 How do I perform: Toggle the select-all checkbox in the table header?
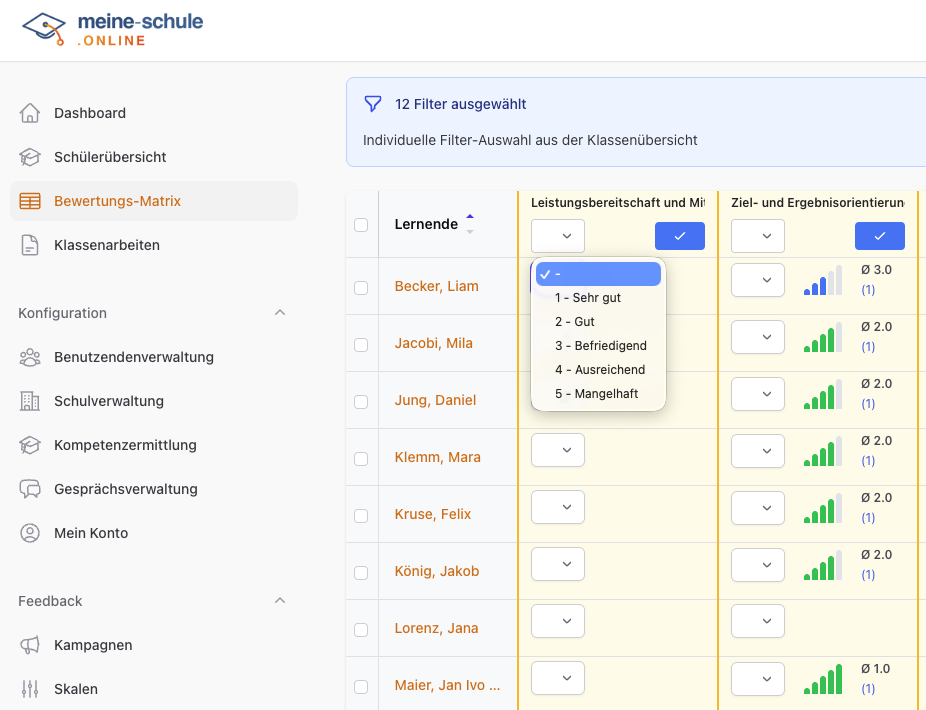click(361, 225)
